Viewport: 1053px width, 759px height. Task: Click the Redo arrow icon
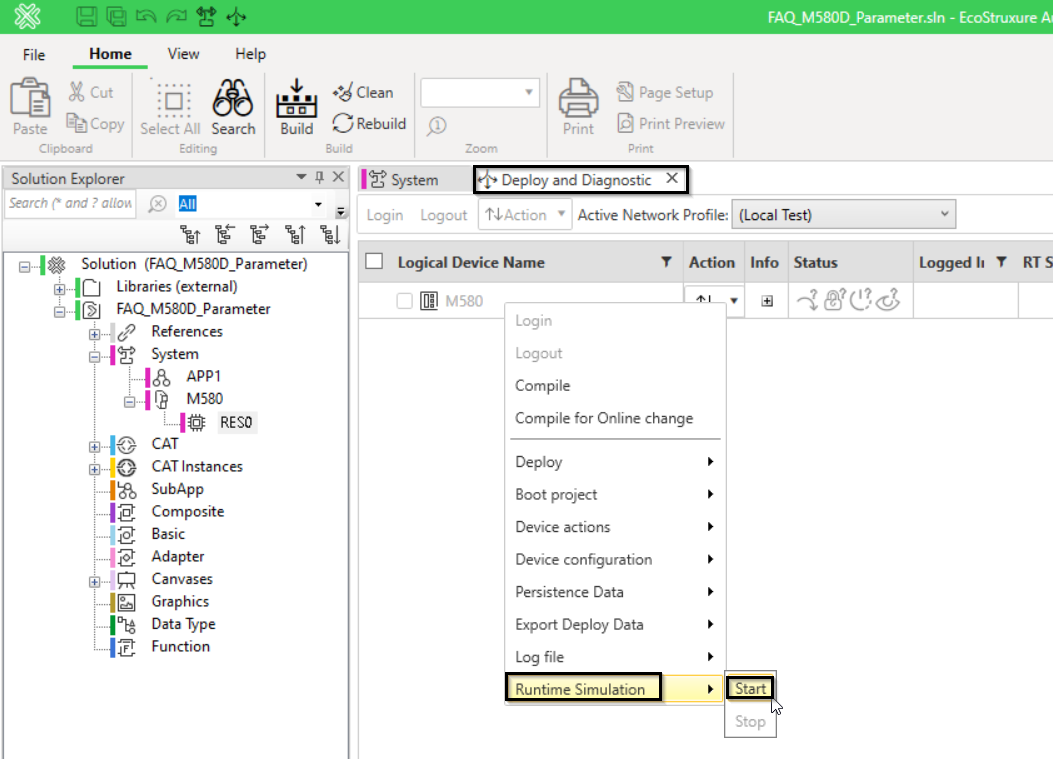tap(176, 16)
